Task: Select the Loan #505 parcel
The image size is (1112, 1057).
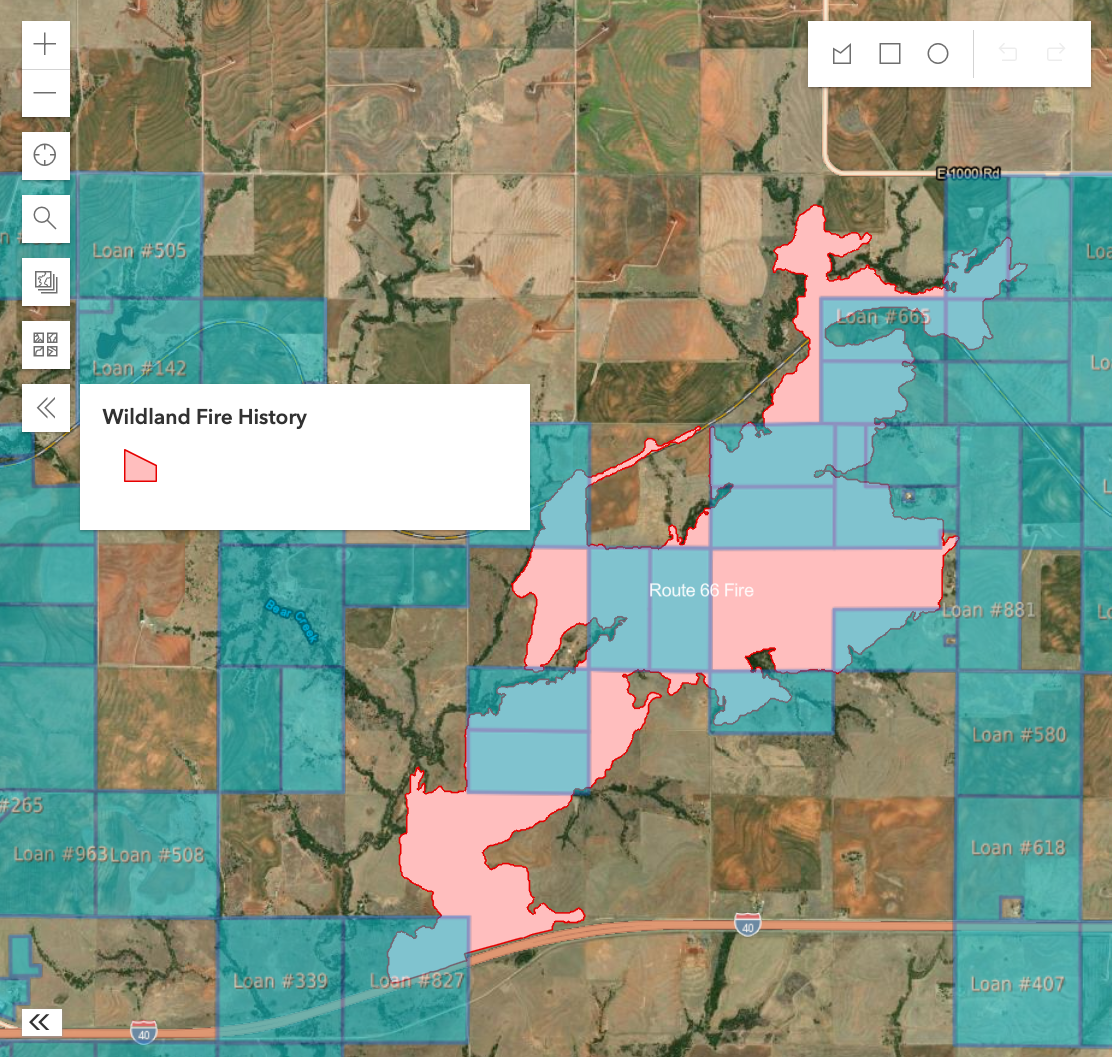Action: (x=139, y=250)
